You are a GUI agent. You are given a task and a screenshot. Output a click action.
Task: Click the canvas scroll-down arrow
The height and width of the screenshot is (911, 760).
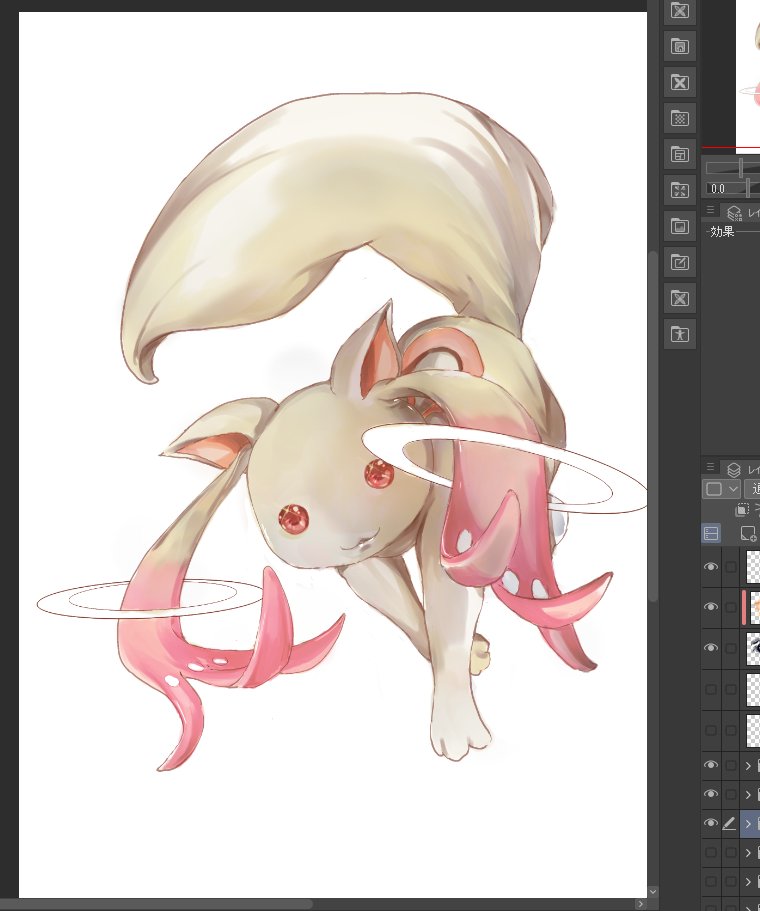pyautogui.click(x=653, y=892)
